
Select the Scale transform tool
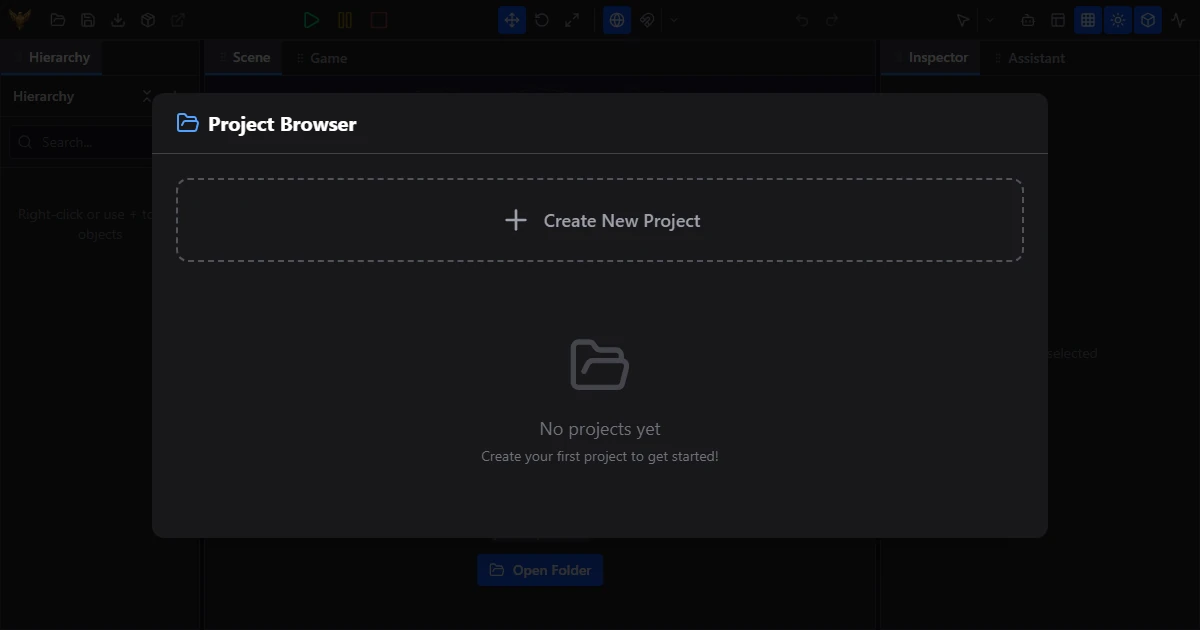[x=572, y=20]
